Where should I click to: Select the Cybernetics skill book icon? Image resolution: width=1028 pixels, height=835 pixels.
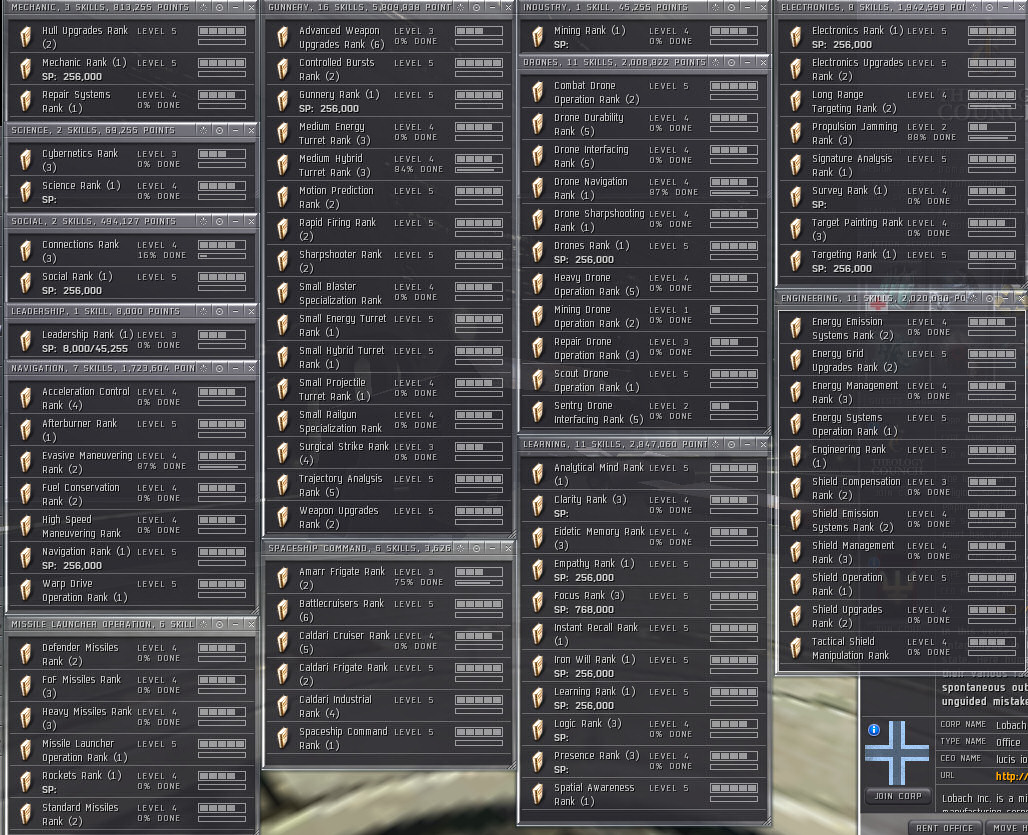click(x=26, y=160)
